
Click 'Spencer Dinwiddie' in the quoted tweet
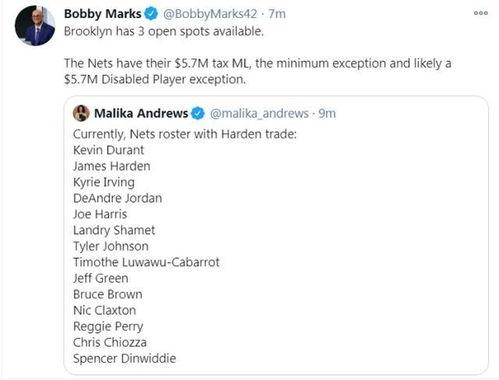pyautogui.click(x=124, y=358)
